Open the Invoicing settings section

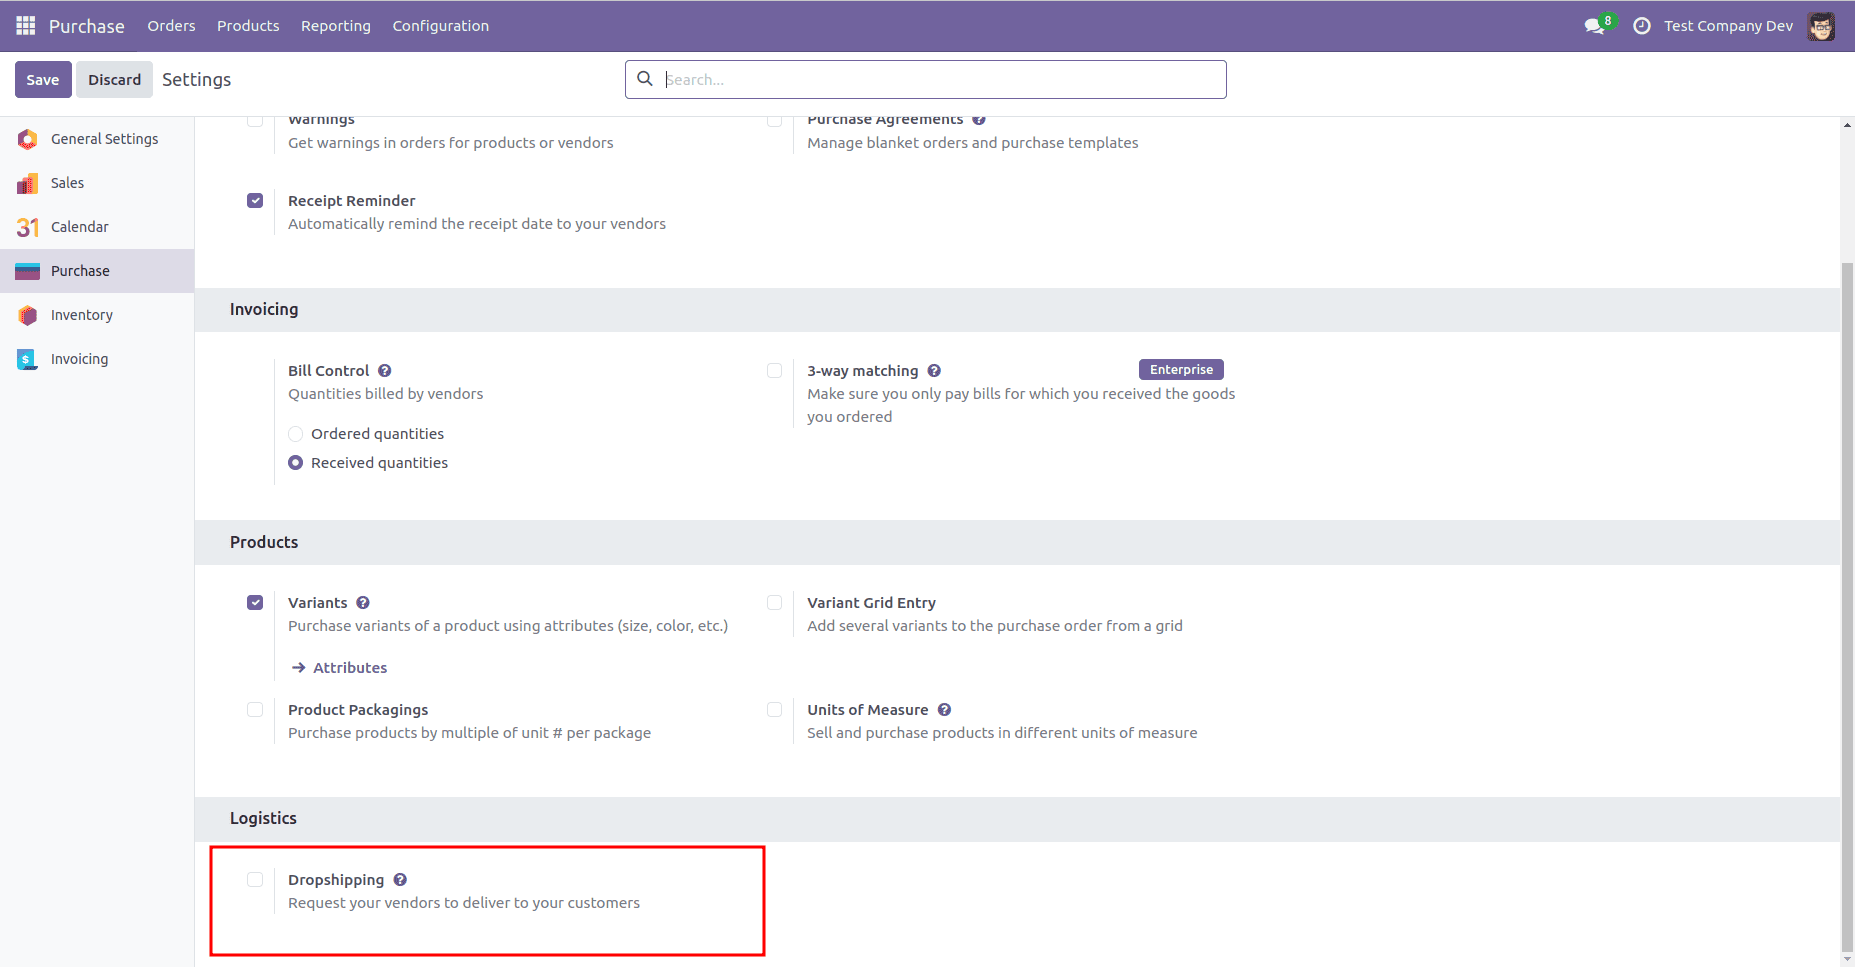79,358
